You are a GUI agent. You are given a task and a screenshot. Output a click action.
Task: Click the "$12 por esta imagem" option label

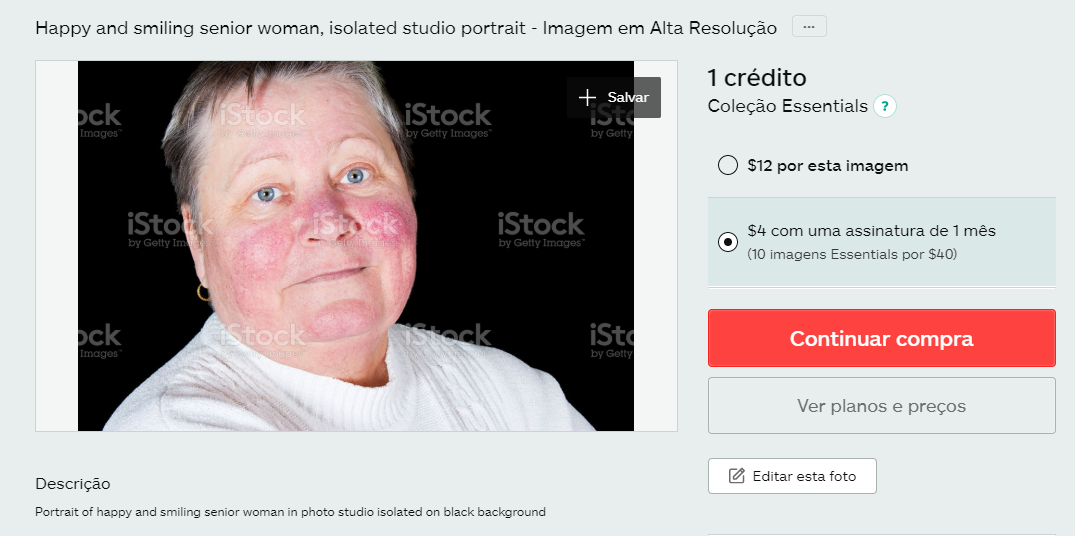(828, 166)
